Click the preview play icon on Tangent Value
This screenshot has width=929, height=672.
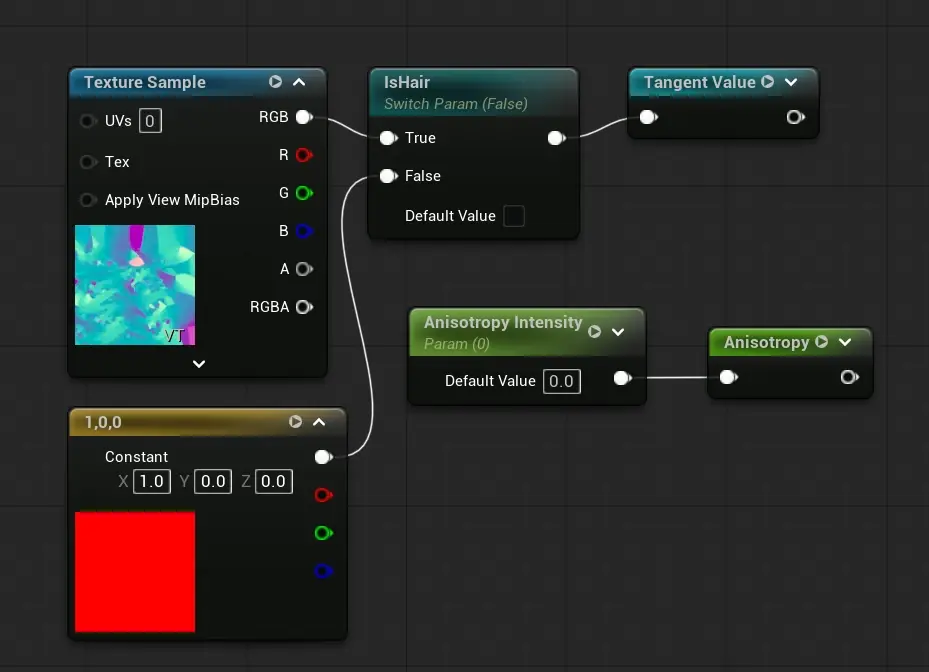coord(767,82)
